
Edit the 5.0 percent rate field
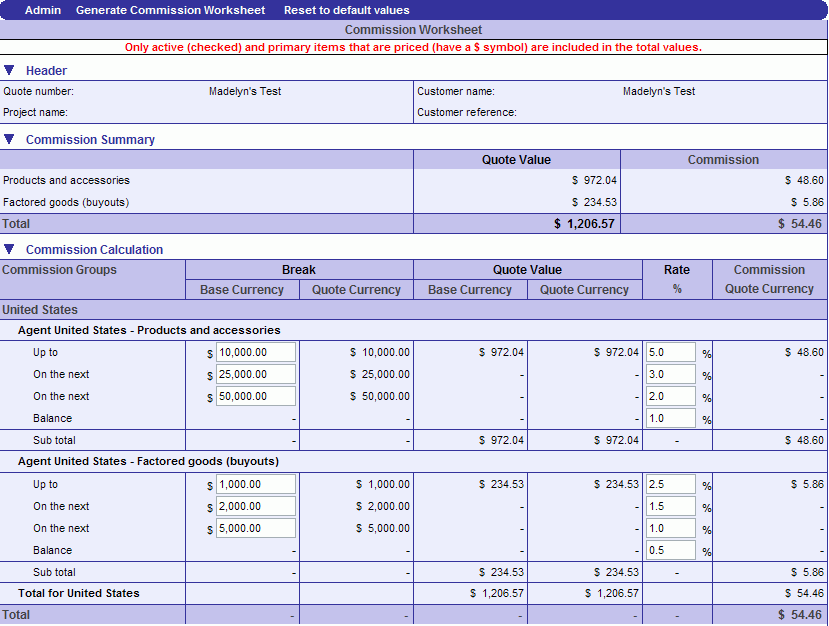click(670, 352)
